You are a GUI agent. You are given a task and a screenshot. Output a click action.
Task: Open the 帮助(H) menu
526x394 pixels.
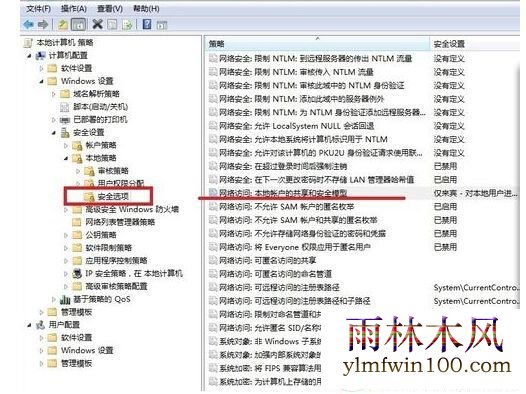pos(146,8)
